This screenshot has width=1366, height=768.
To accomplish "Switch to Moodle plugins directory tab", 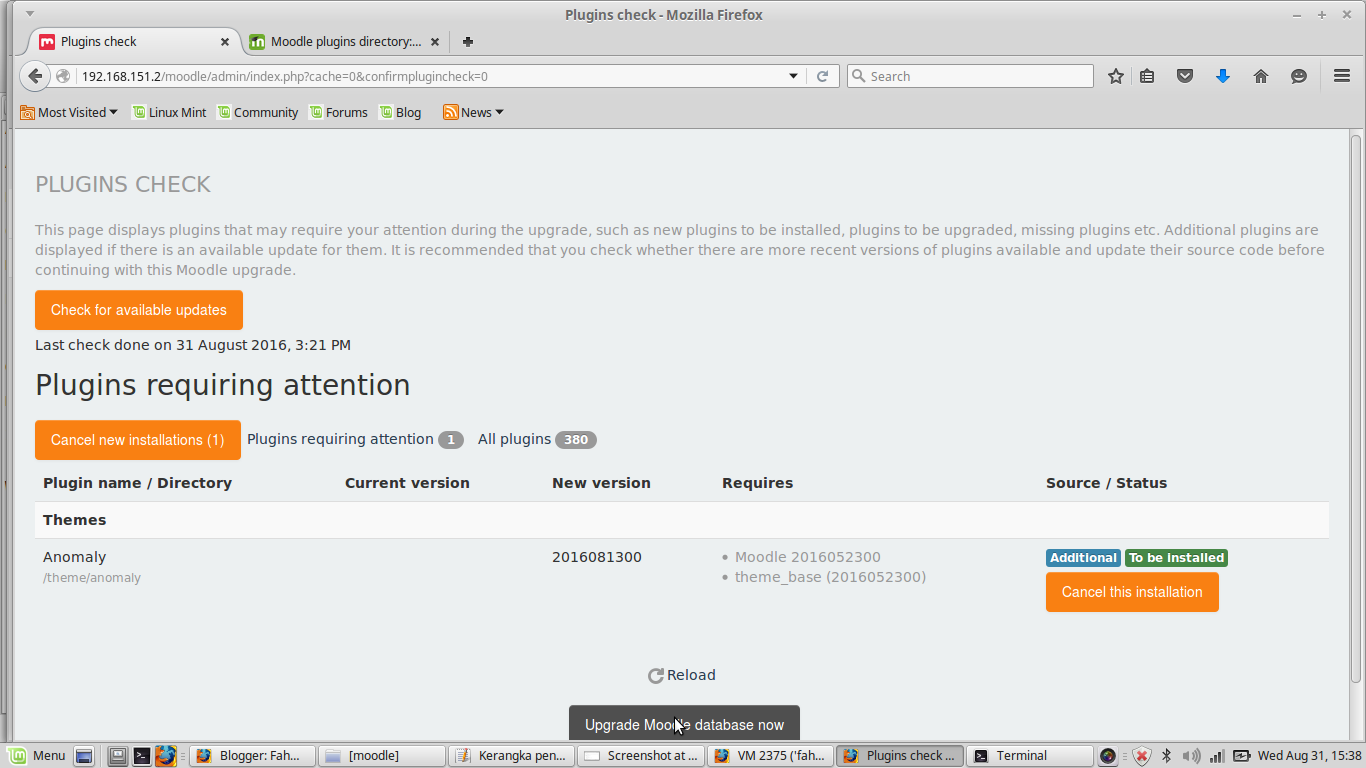I will [x=343, y=42].
